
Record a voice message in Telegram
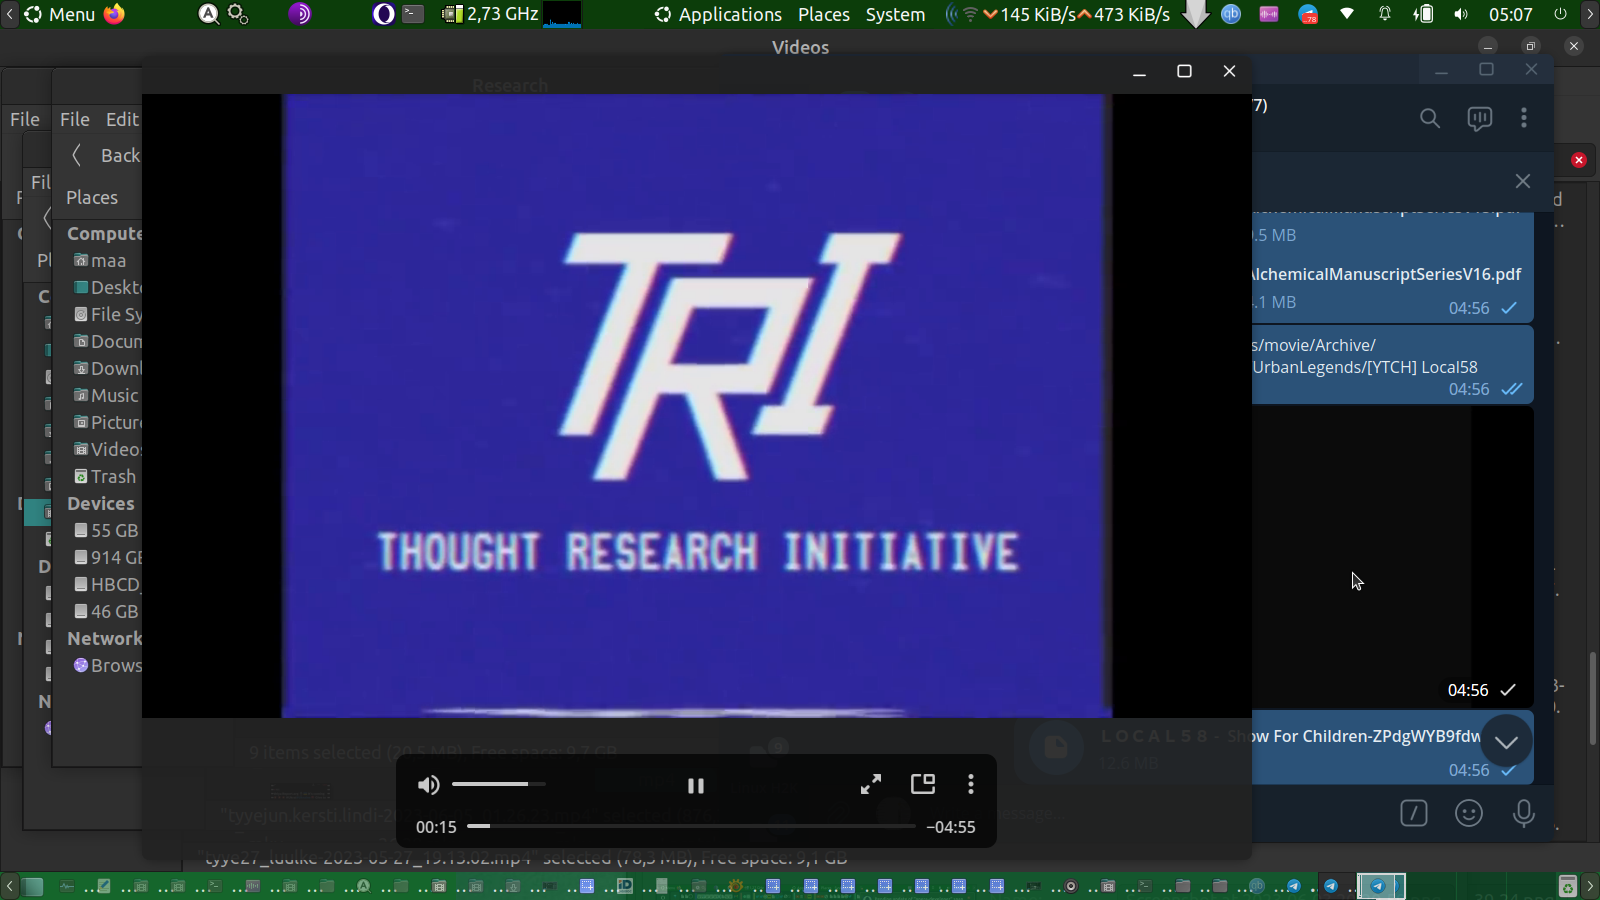(x=1524, y=813)
